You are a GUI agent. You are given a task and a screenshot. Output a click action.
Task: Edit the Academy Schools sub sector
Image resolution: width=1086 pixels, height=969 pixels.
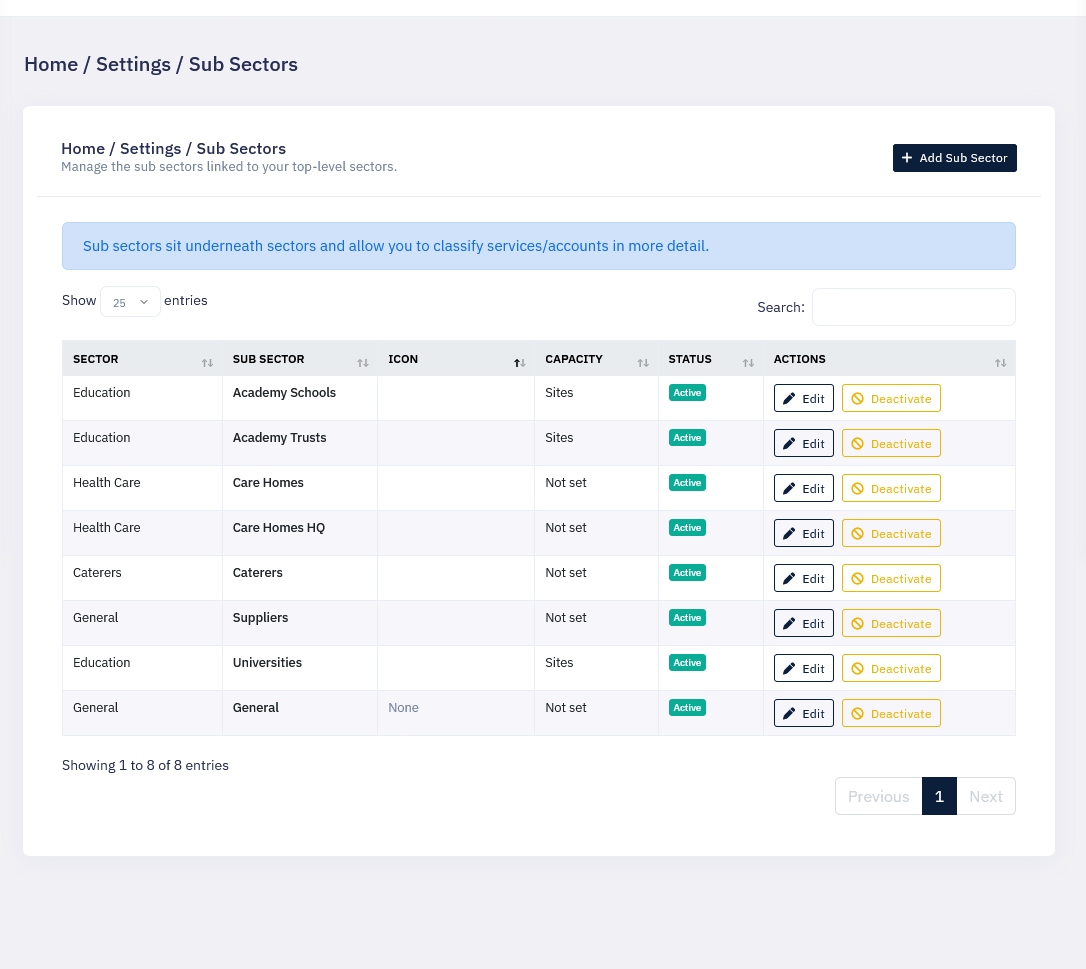(x=803, y=398)
